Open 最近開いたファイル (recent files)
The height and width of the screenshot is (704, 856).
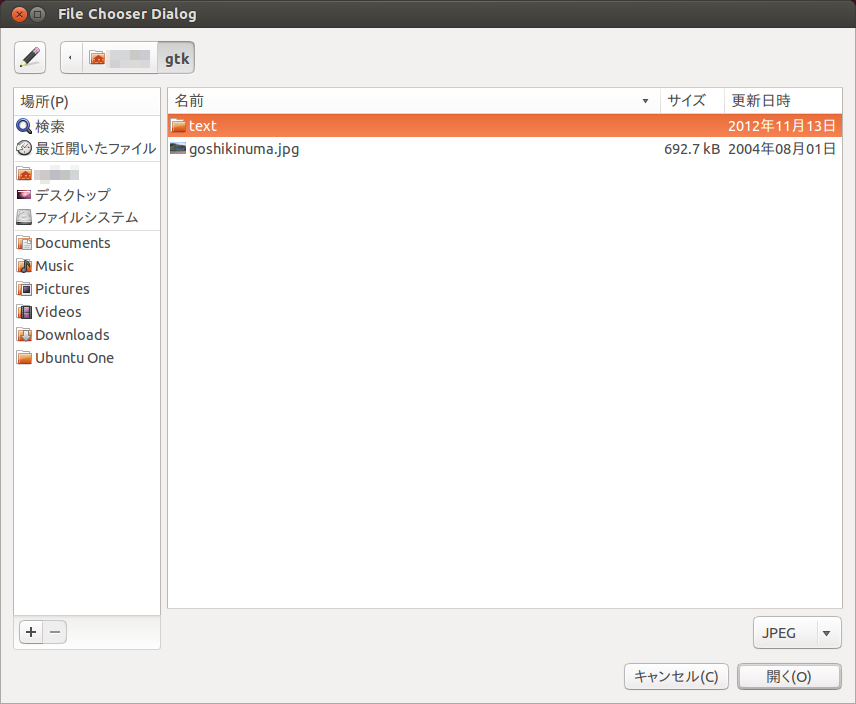95,148
